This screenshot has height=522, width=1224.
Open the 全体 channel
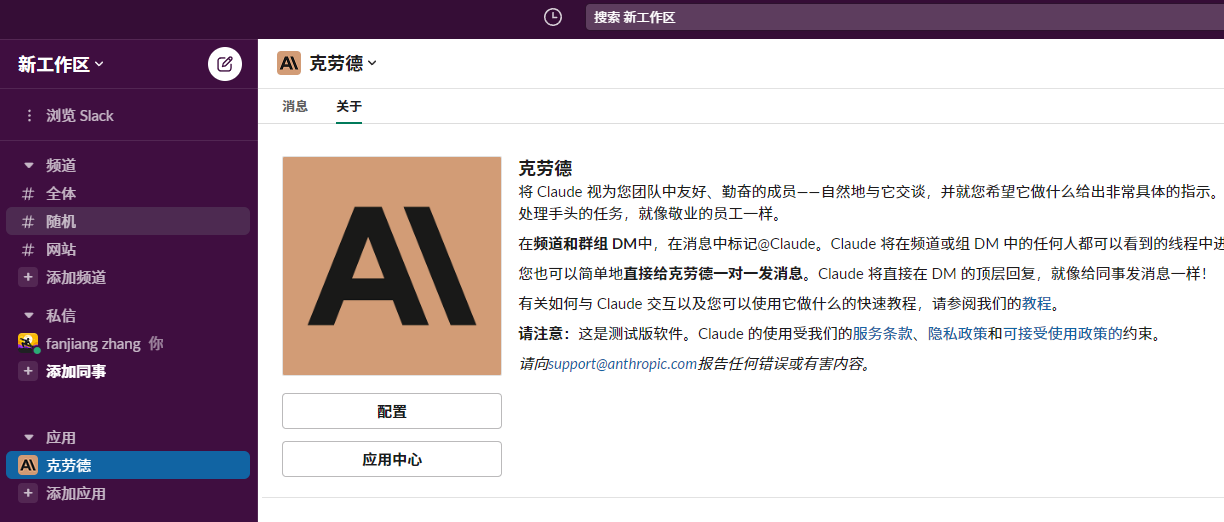click(x=128, y=193)
